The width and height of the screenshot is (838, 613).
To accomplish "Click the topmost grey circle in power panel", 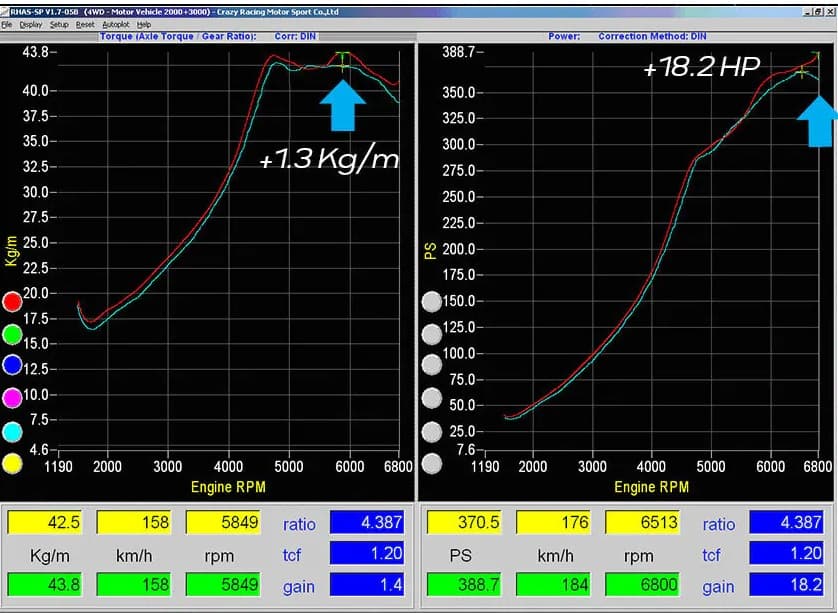I will point(431,302).
